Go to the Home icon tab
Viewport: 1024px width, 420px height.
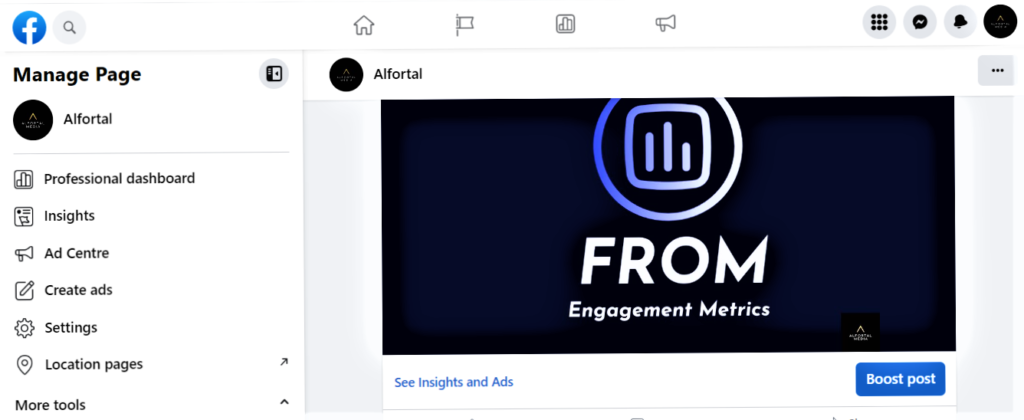364,25
